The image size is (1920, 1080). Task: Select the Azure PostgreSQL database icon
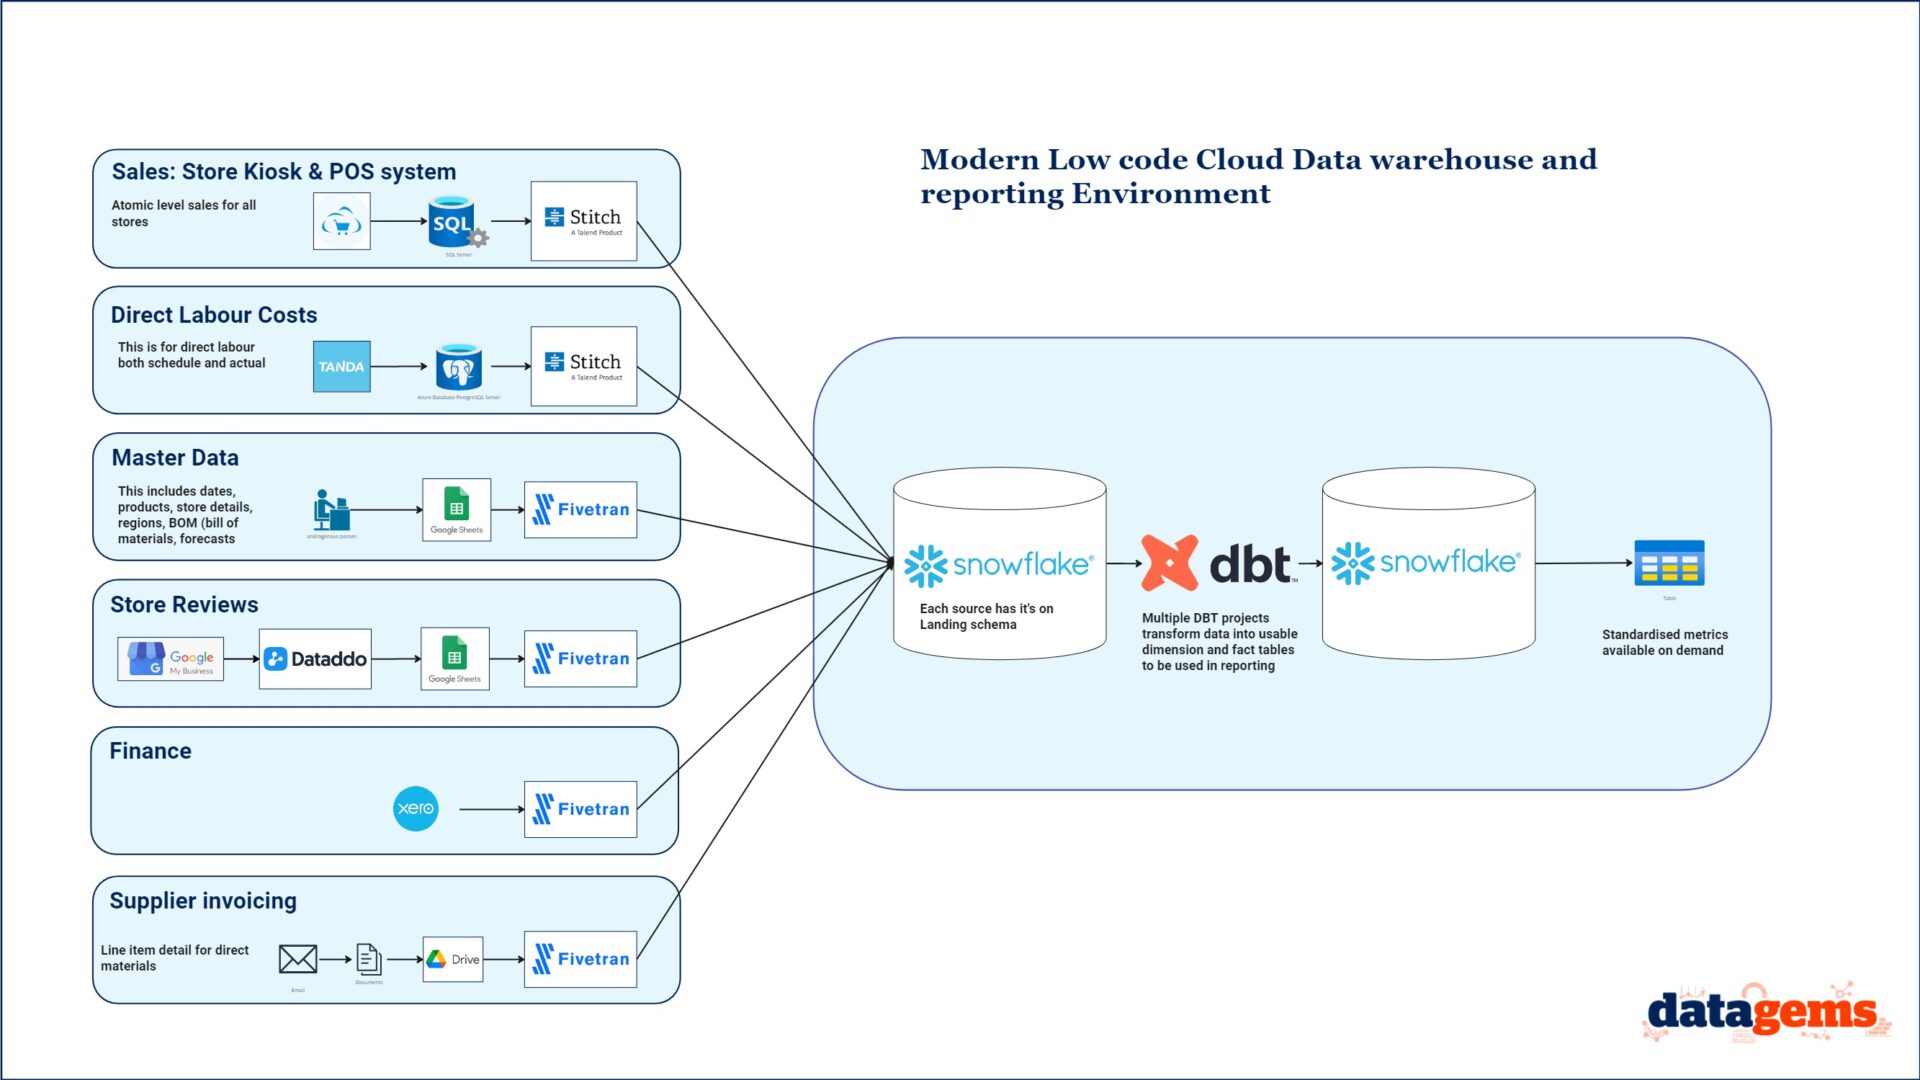point(459,367)
